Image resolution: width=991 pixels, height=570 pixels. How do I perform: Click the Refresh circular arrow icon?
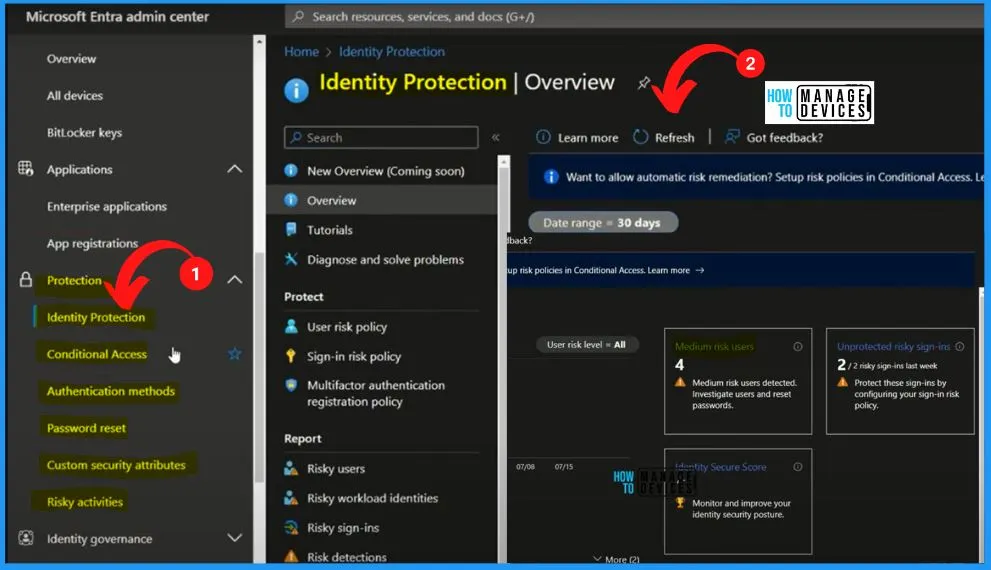(640, 137)
